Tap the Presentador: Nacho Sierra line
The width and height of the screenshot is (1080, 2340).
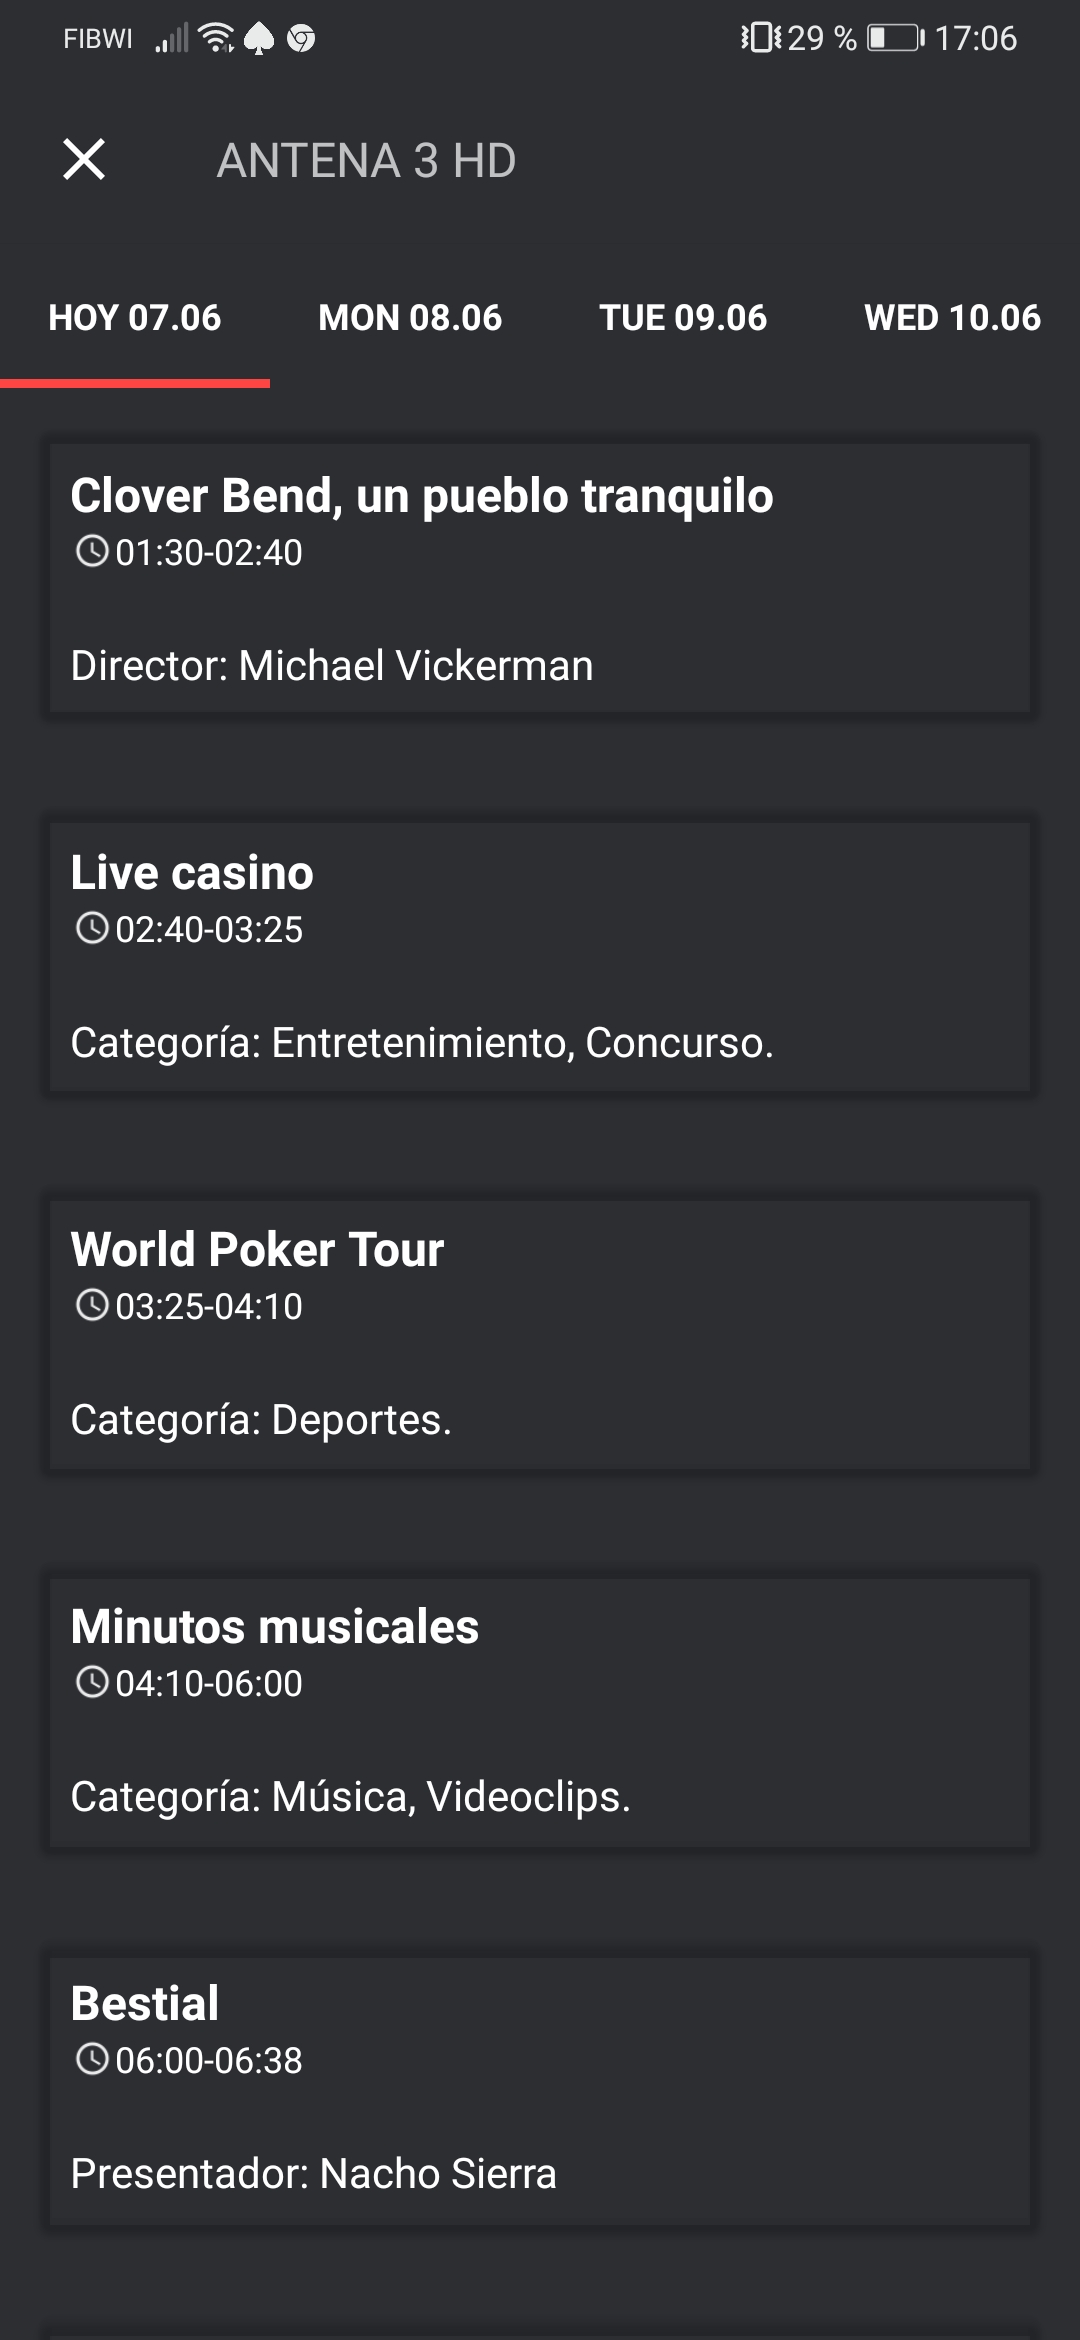(x=313, y=2174)
